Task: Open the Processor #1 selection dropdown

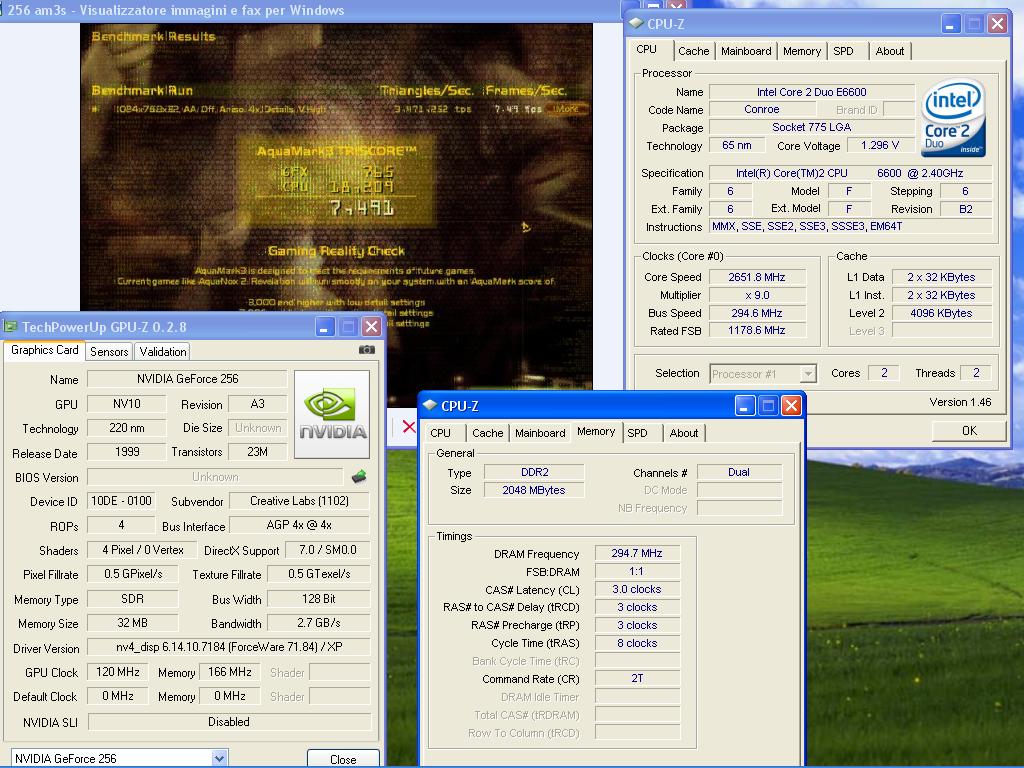Action: [808, 374]
